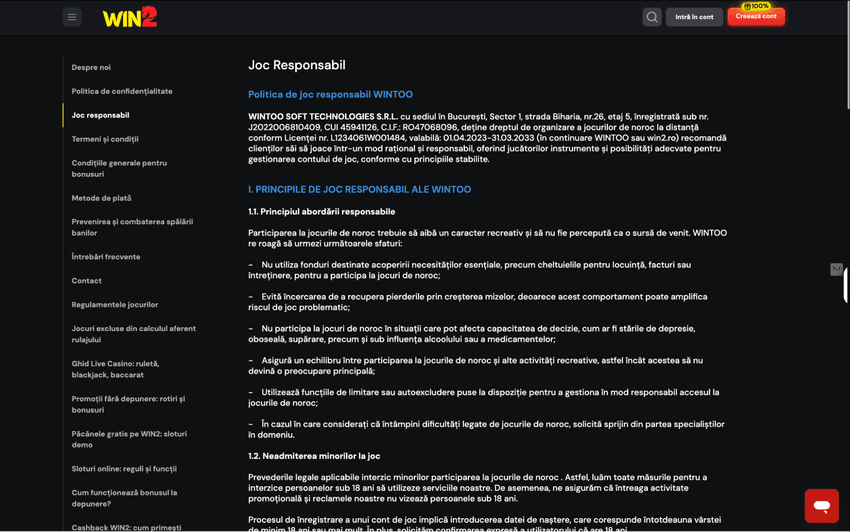Open the Contact sidebar link
The width and height of the screenshot is (850, 532).
[x=86, y=281]
